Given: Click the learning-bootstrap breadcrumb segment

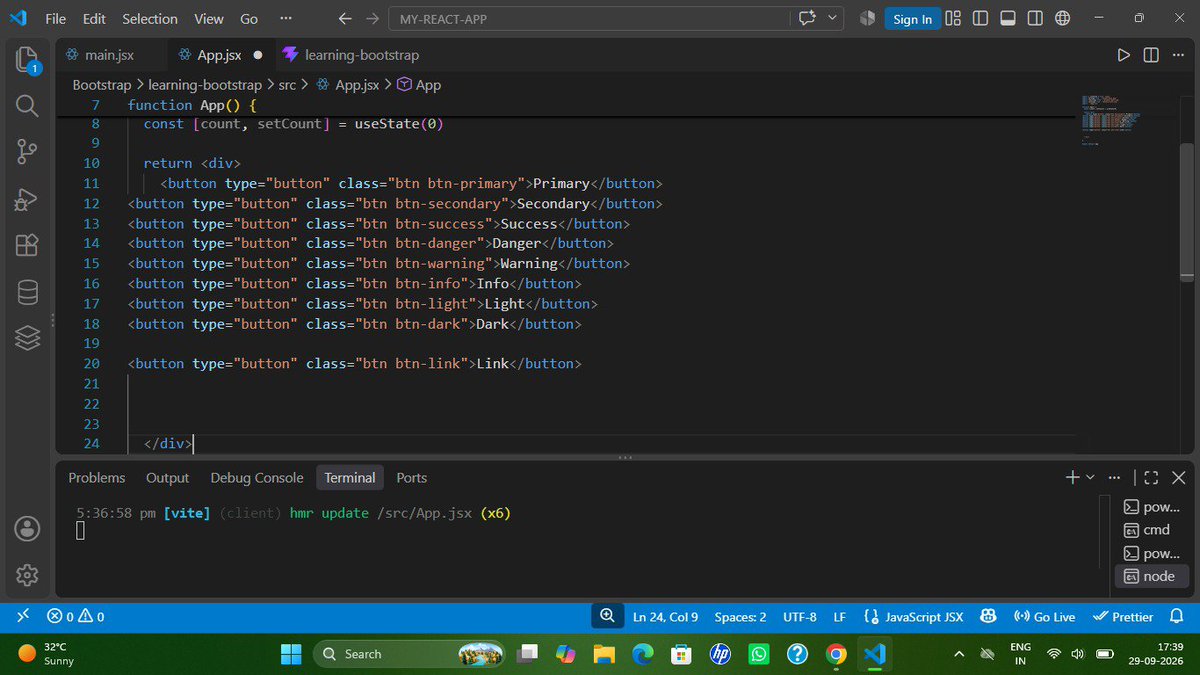Looking at the screenshot, I should (x=205, y=85).
